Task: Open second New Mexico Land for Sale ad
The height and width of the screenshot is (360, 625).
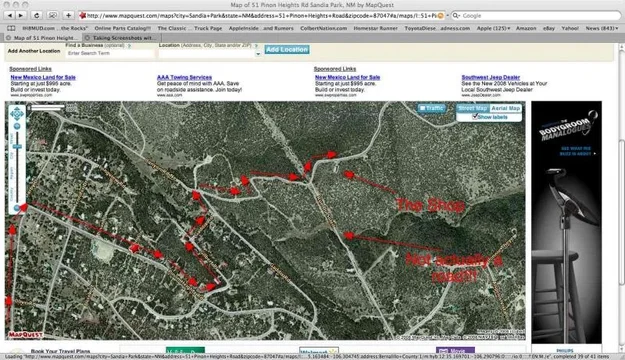Action: 348,77
